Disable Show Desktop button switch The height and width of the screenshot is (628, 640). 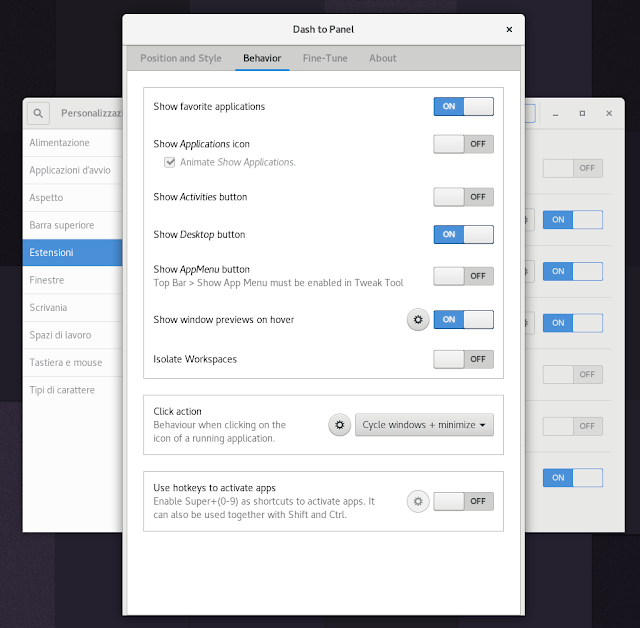point(464,235)
